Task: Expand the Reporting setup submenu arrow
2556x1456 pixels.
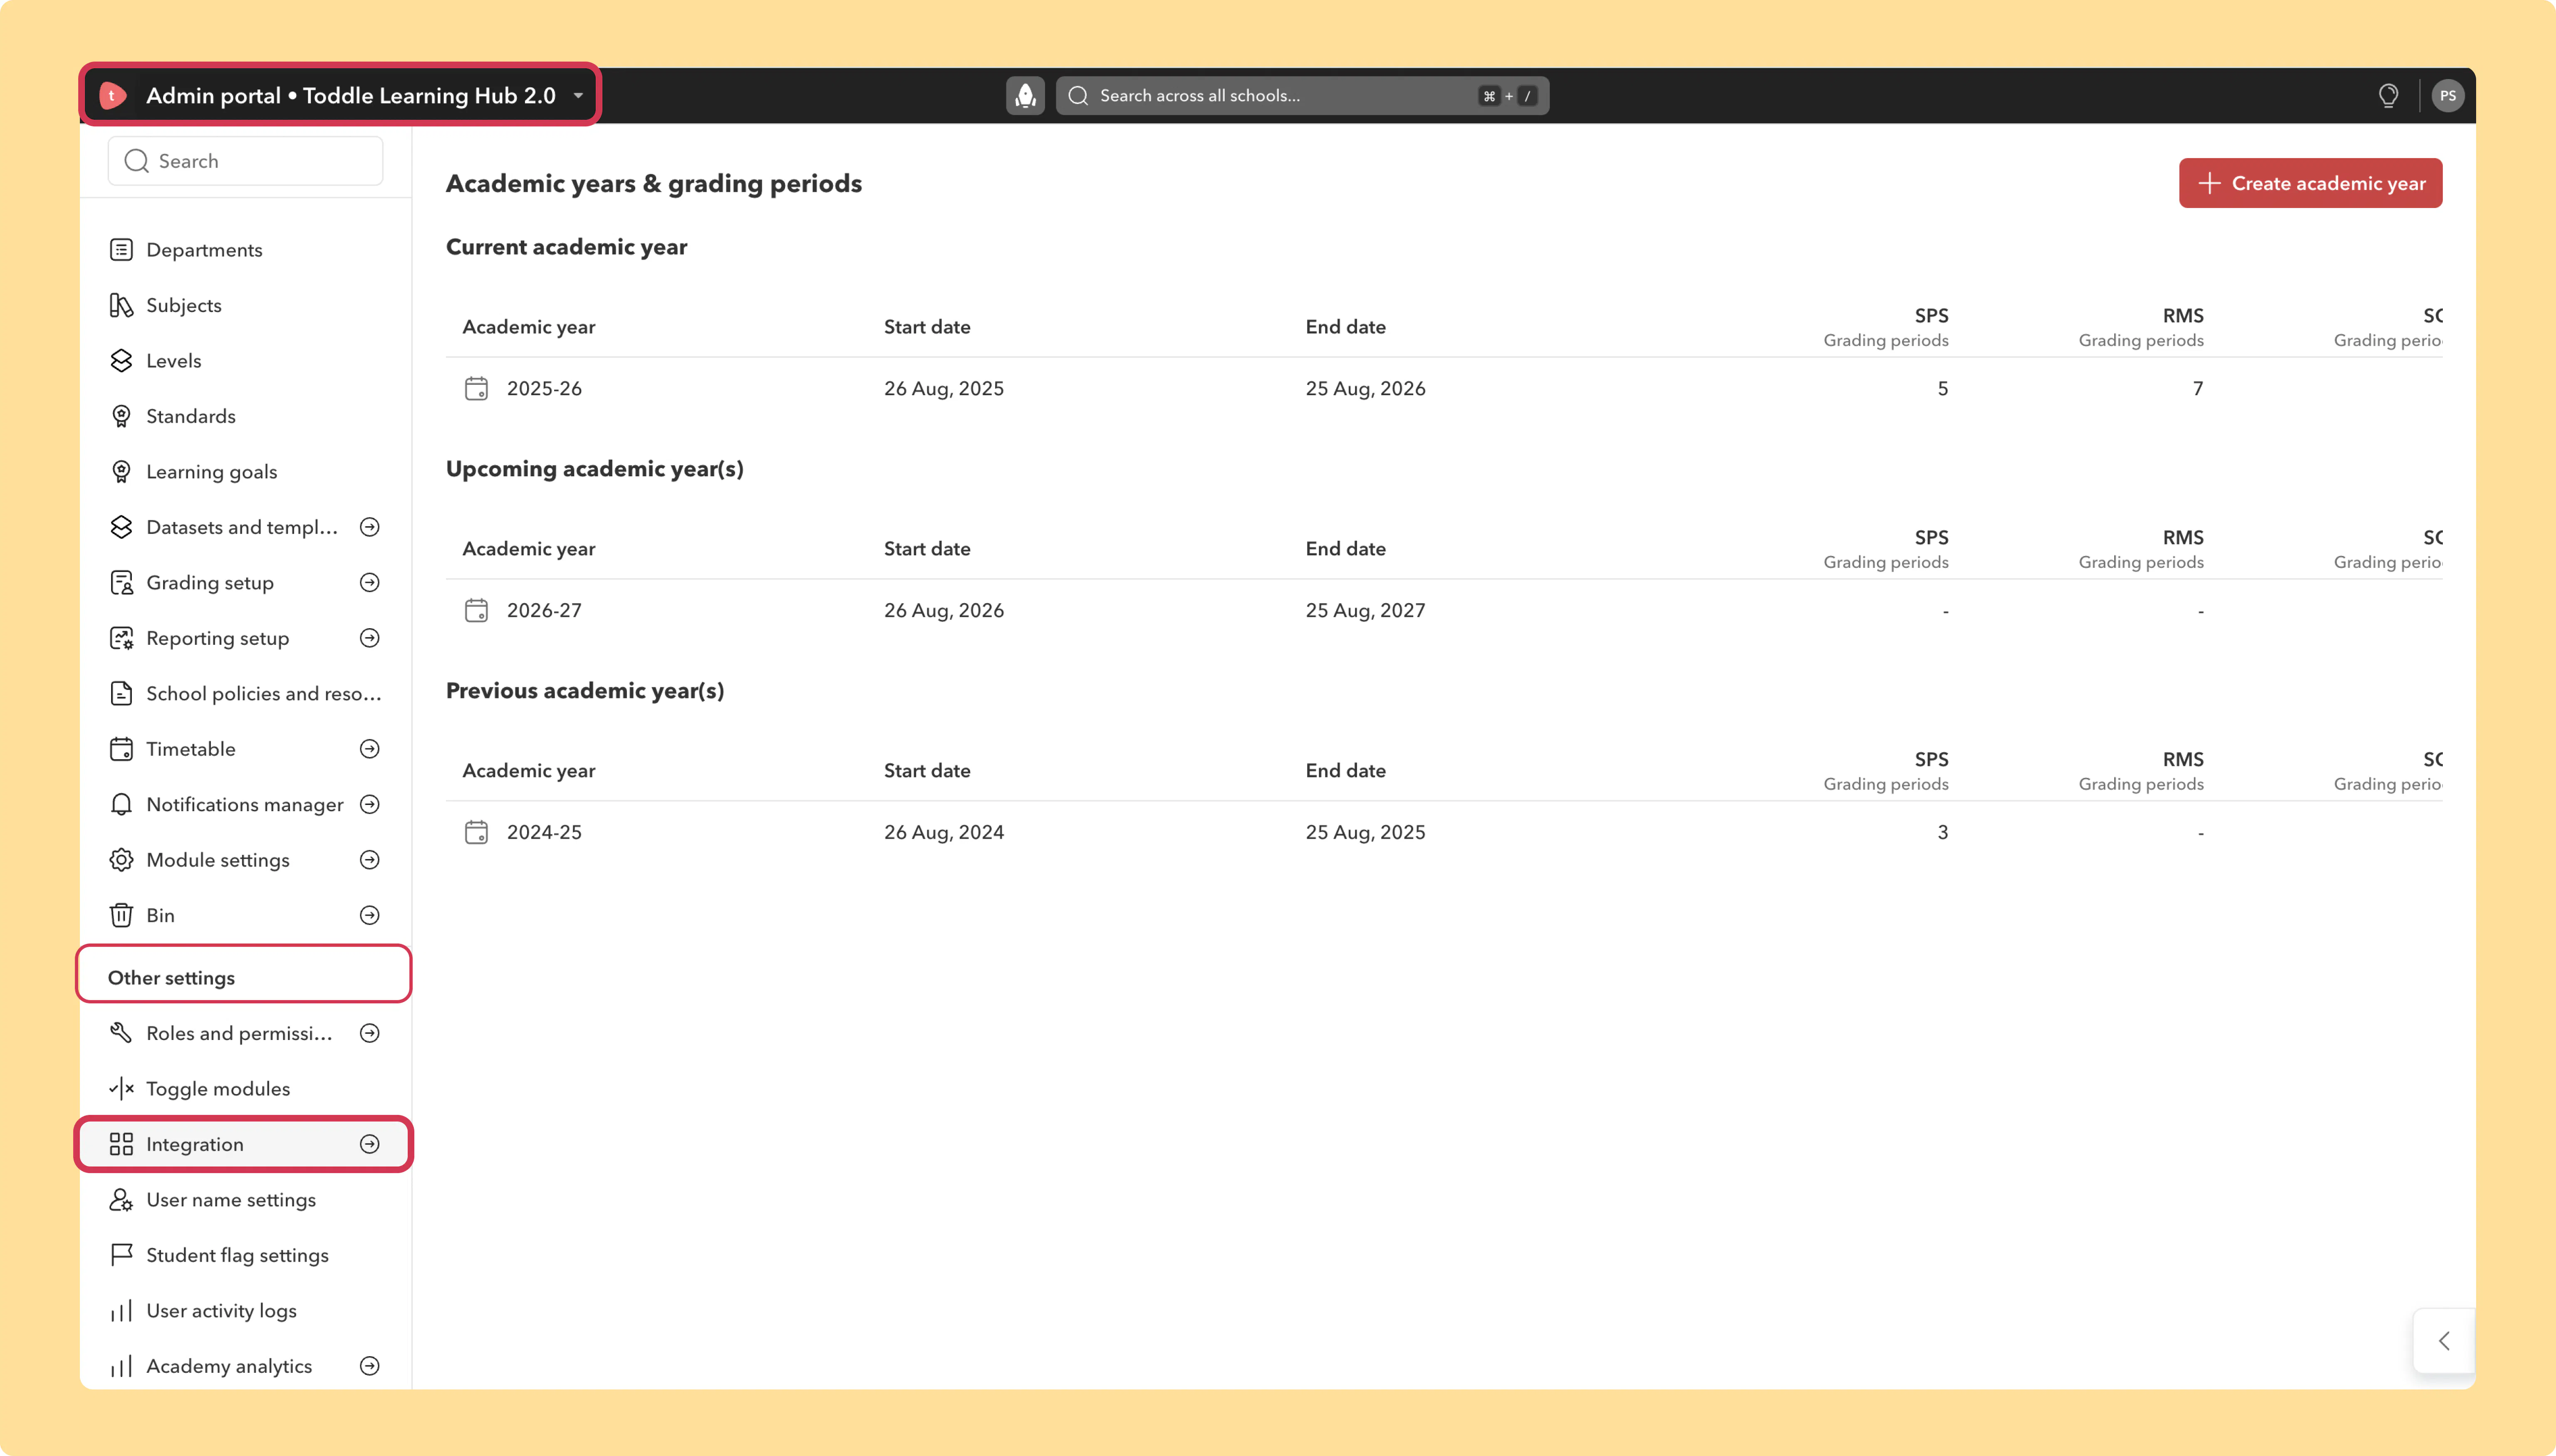Action: (370, 638)
